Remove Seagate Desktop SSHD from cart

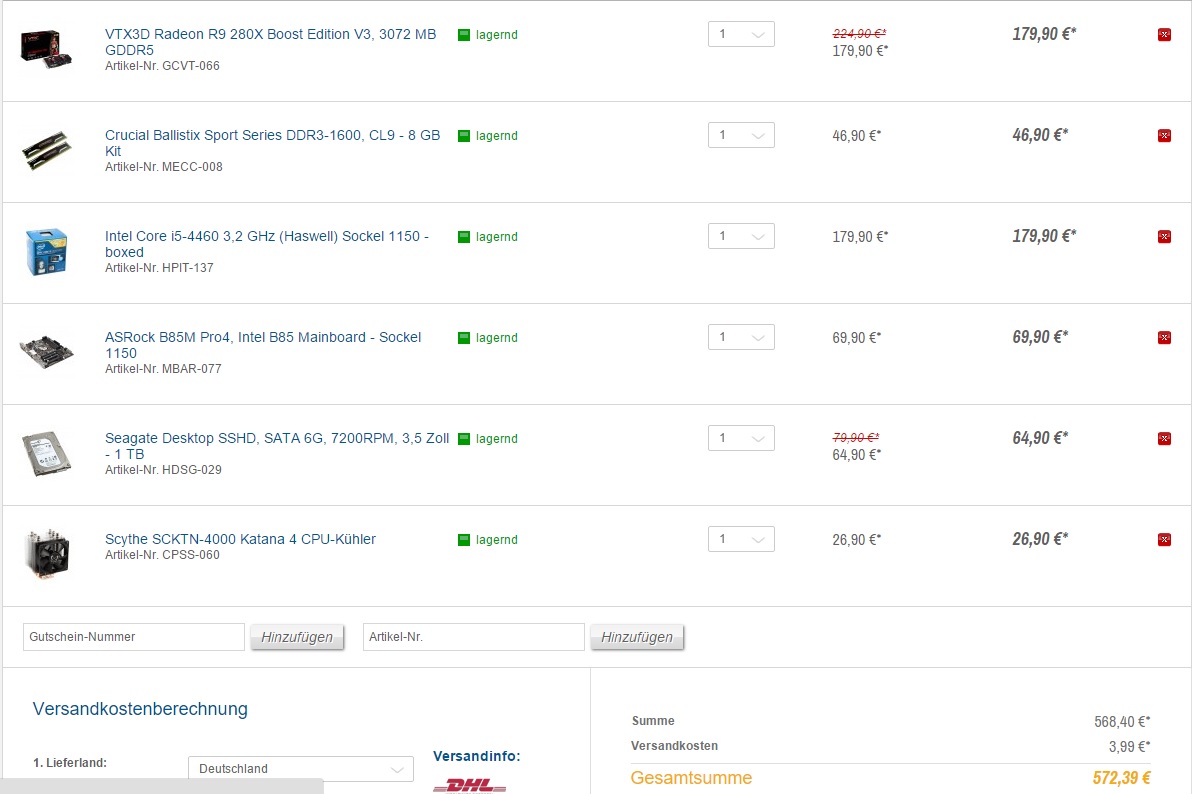tap(1164, 439)
